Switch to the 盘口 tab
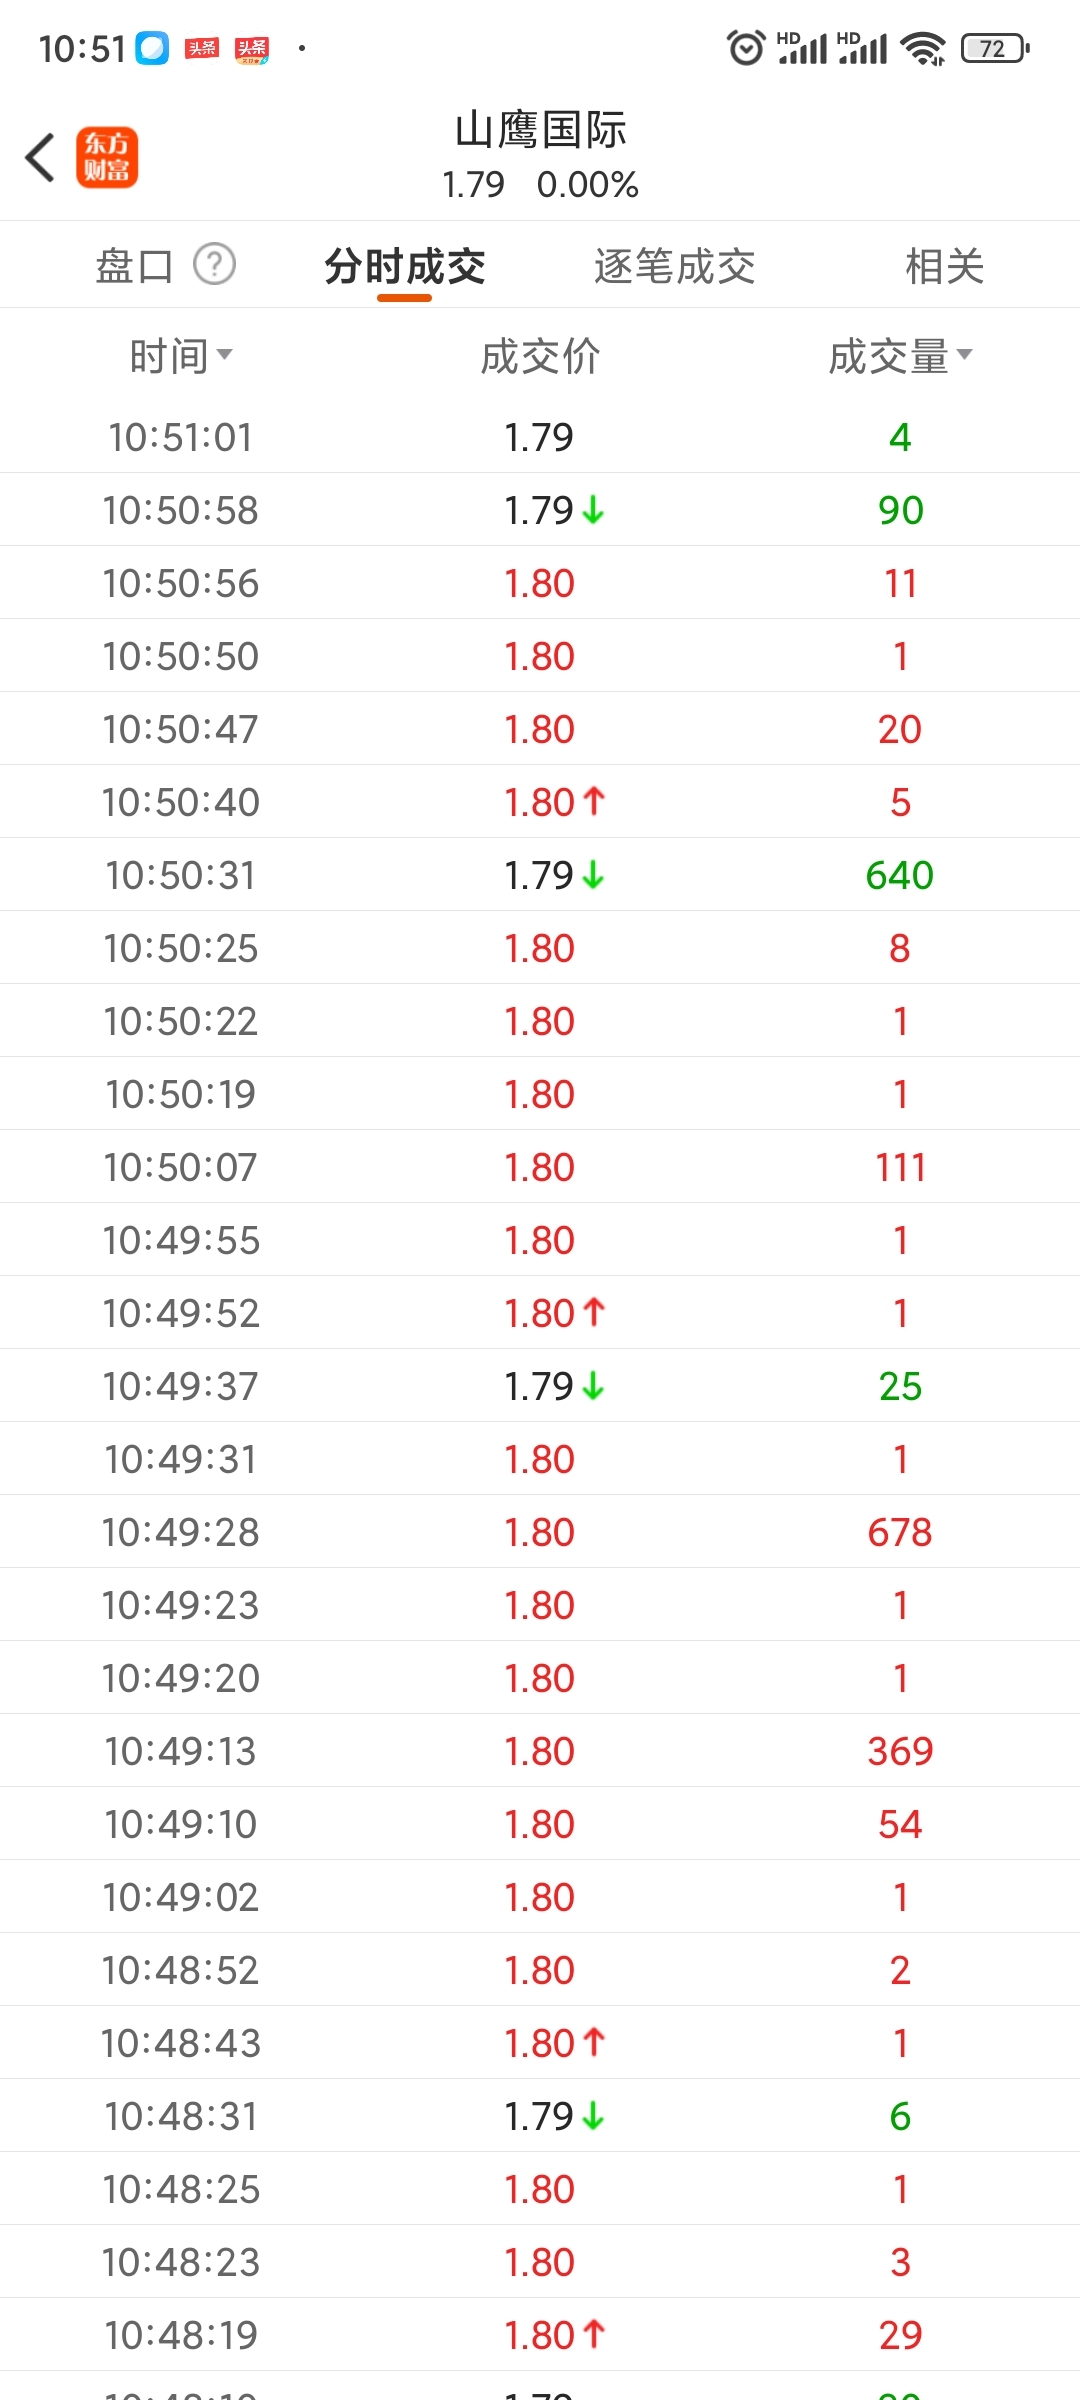The width and height of the screenshot is (1080, 2400). click(135, 266)
